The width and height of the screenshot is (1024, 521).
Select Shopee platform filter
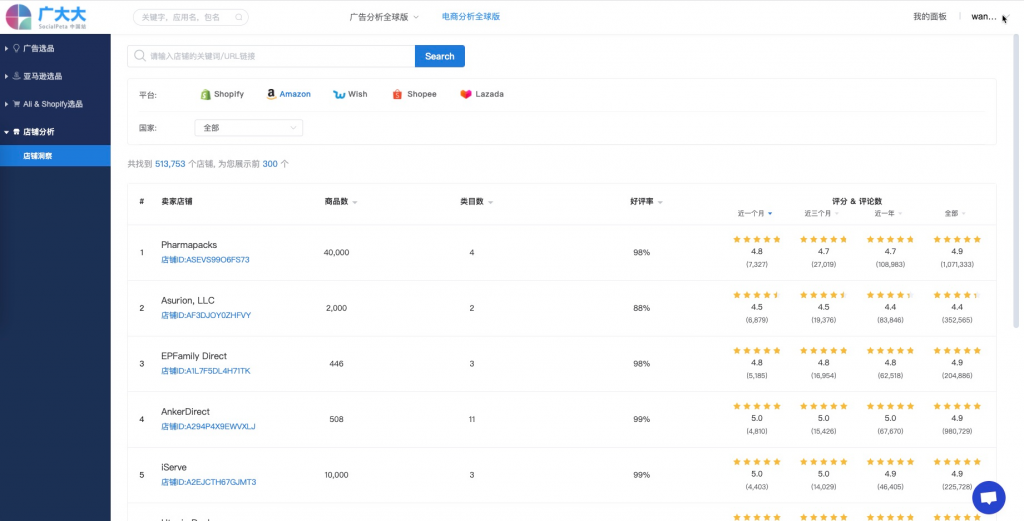coord(414,95)
